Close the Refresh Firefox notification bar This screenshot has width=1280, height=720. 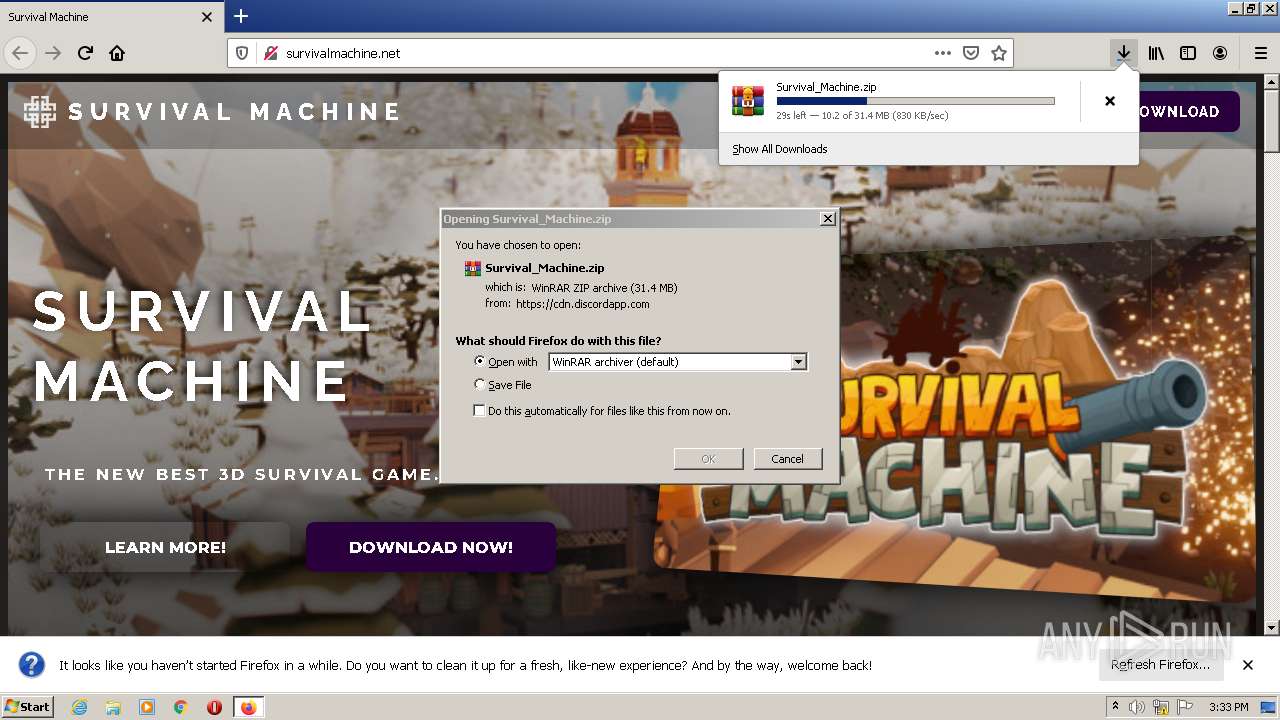[1248, 665]
